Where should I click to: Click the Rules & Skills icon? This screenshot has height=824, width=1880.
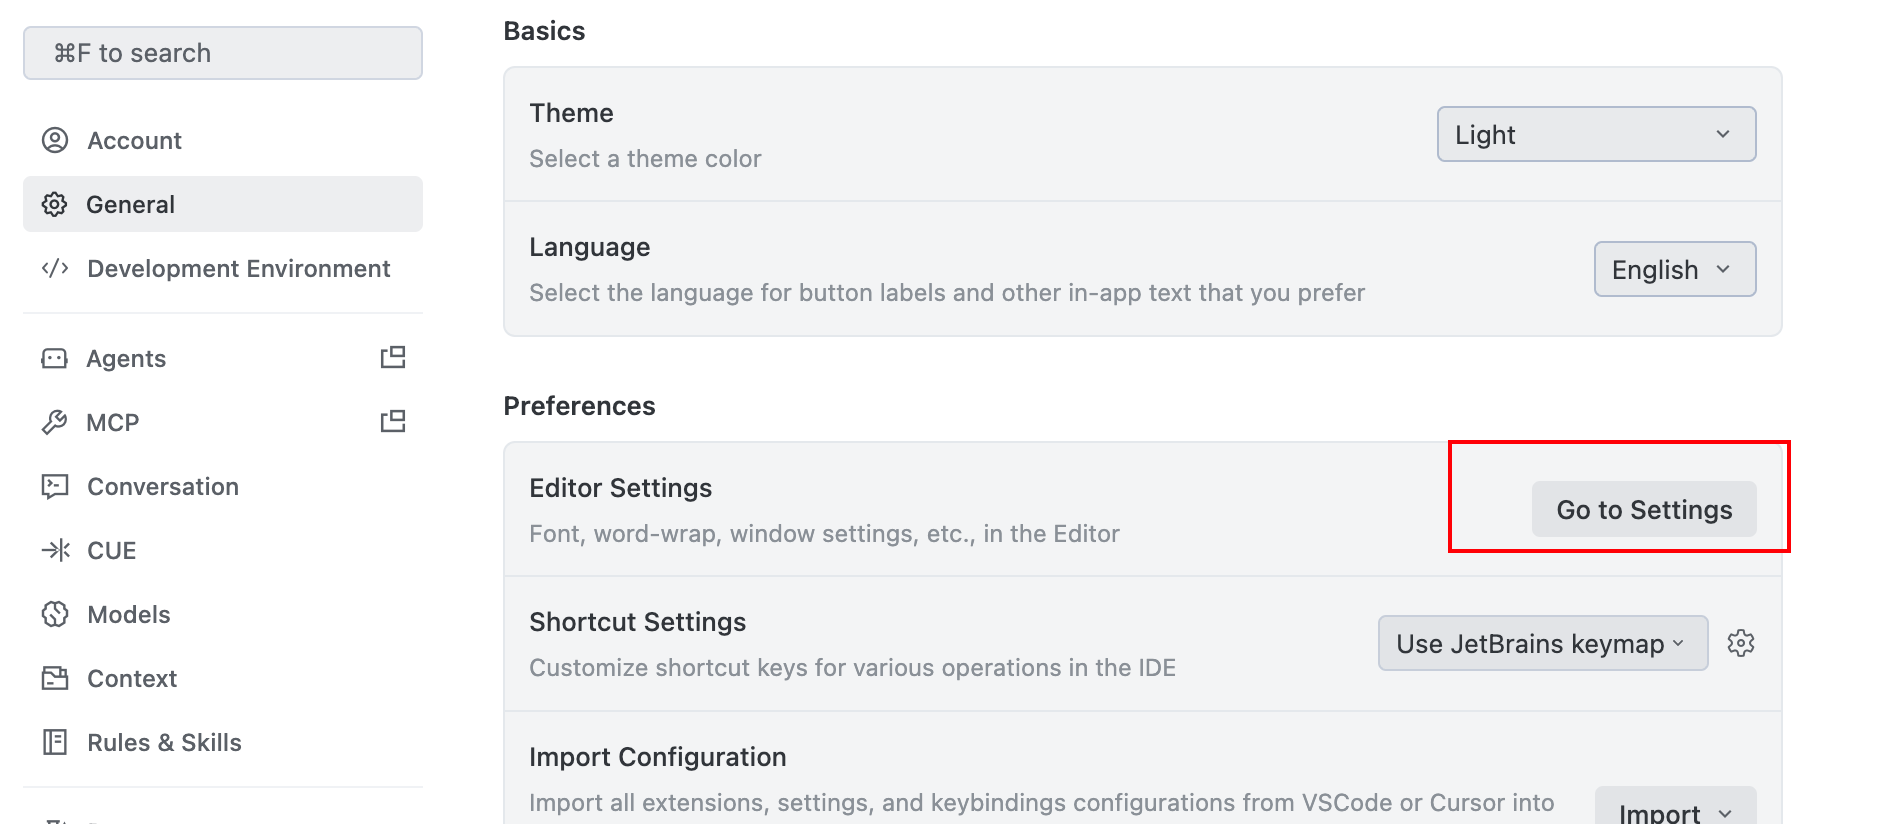[55, 742]
